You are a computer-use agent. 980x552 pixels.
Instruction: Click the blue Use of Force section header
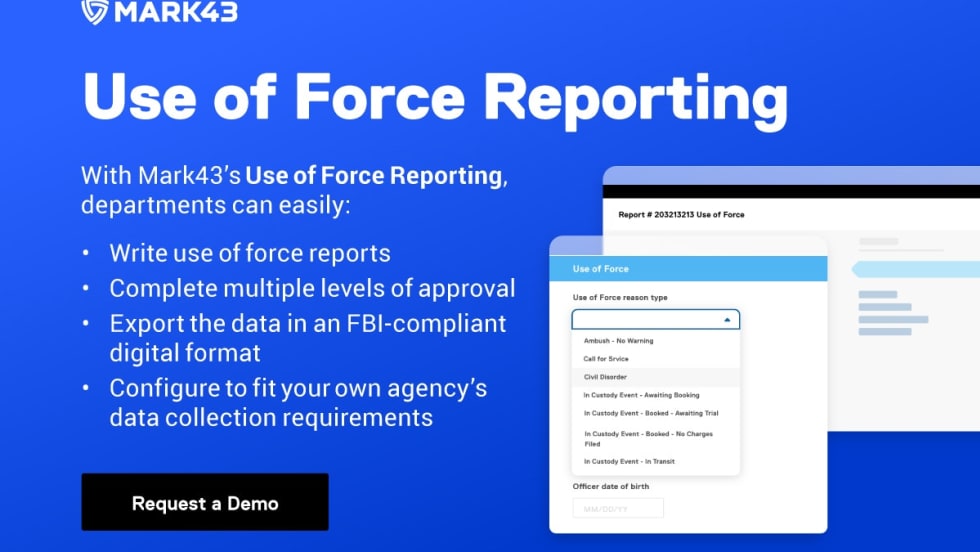pos(688,269)
